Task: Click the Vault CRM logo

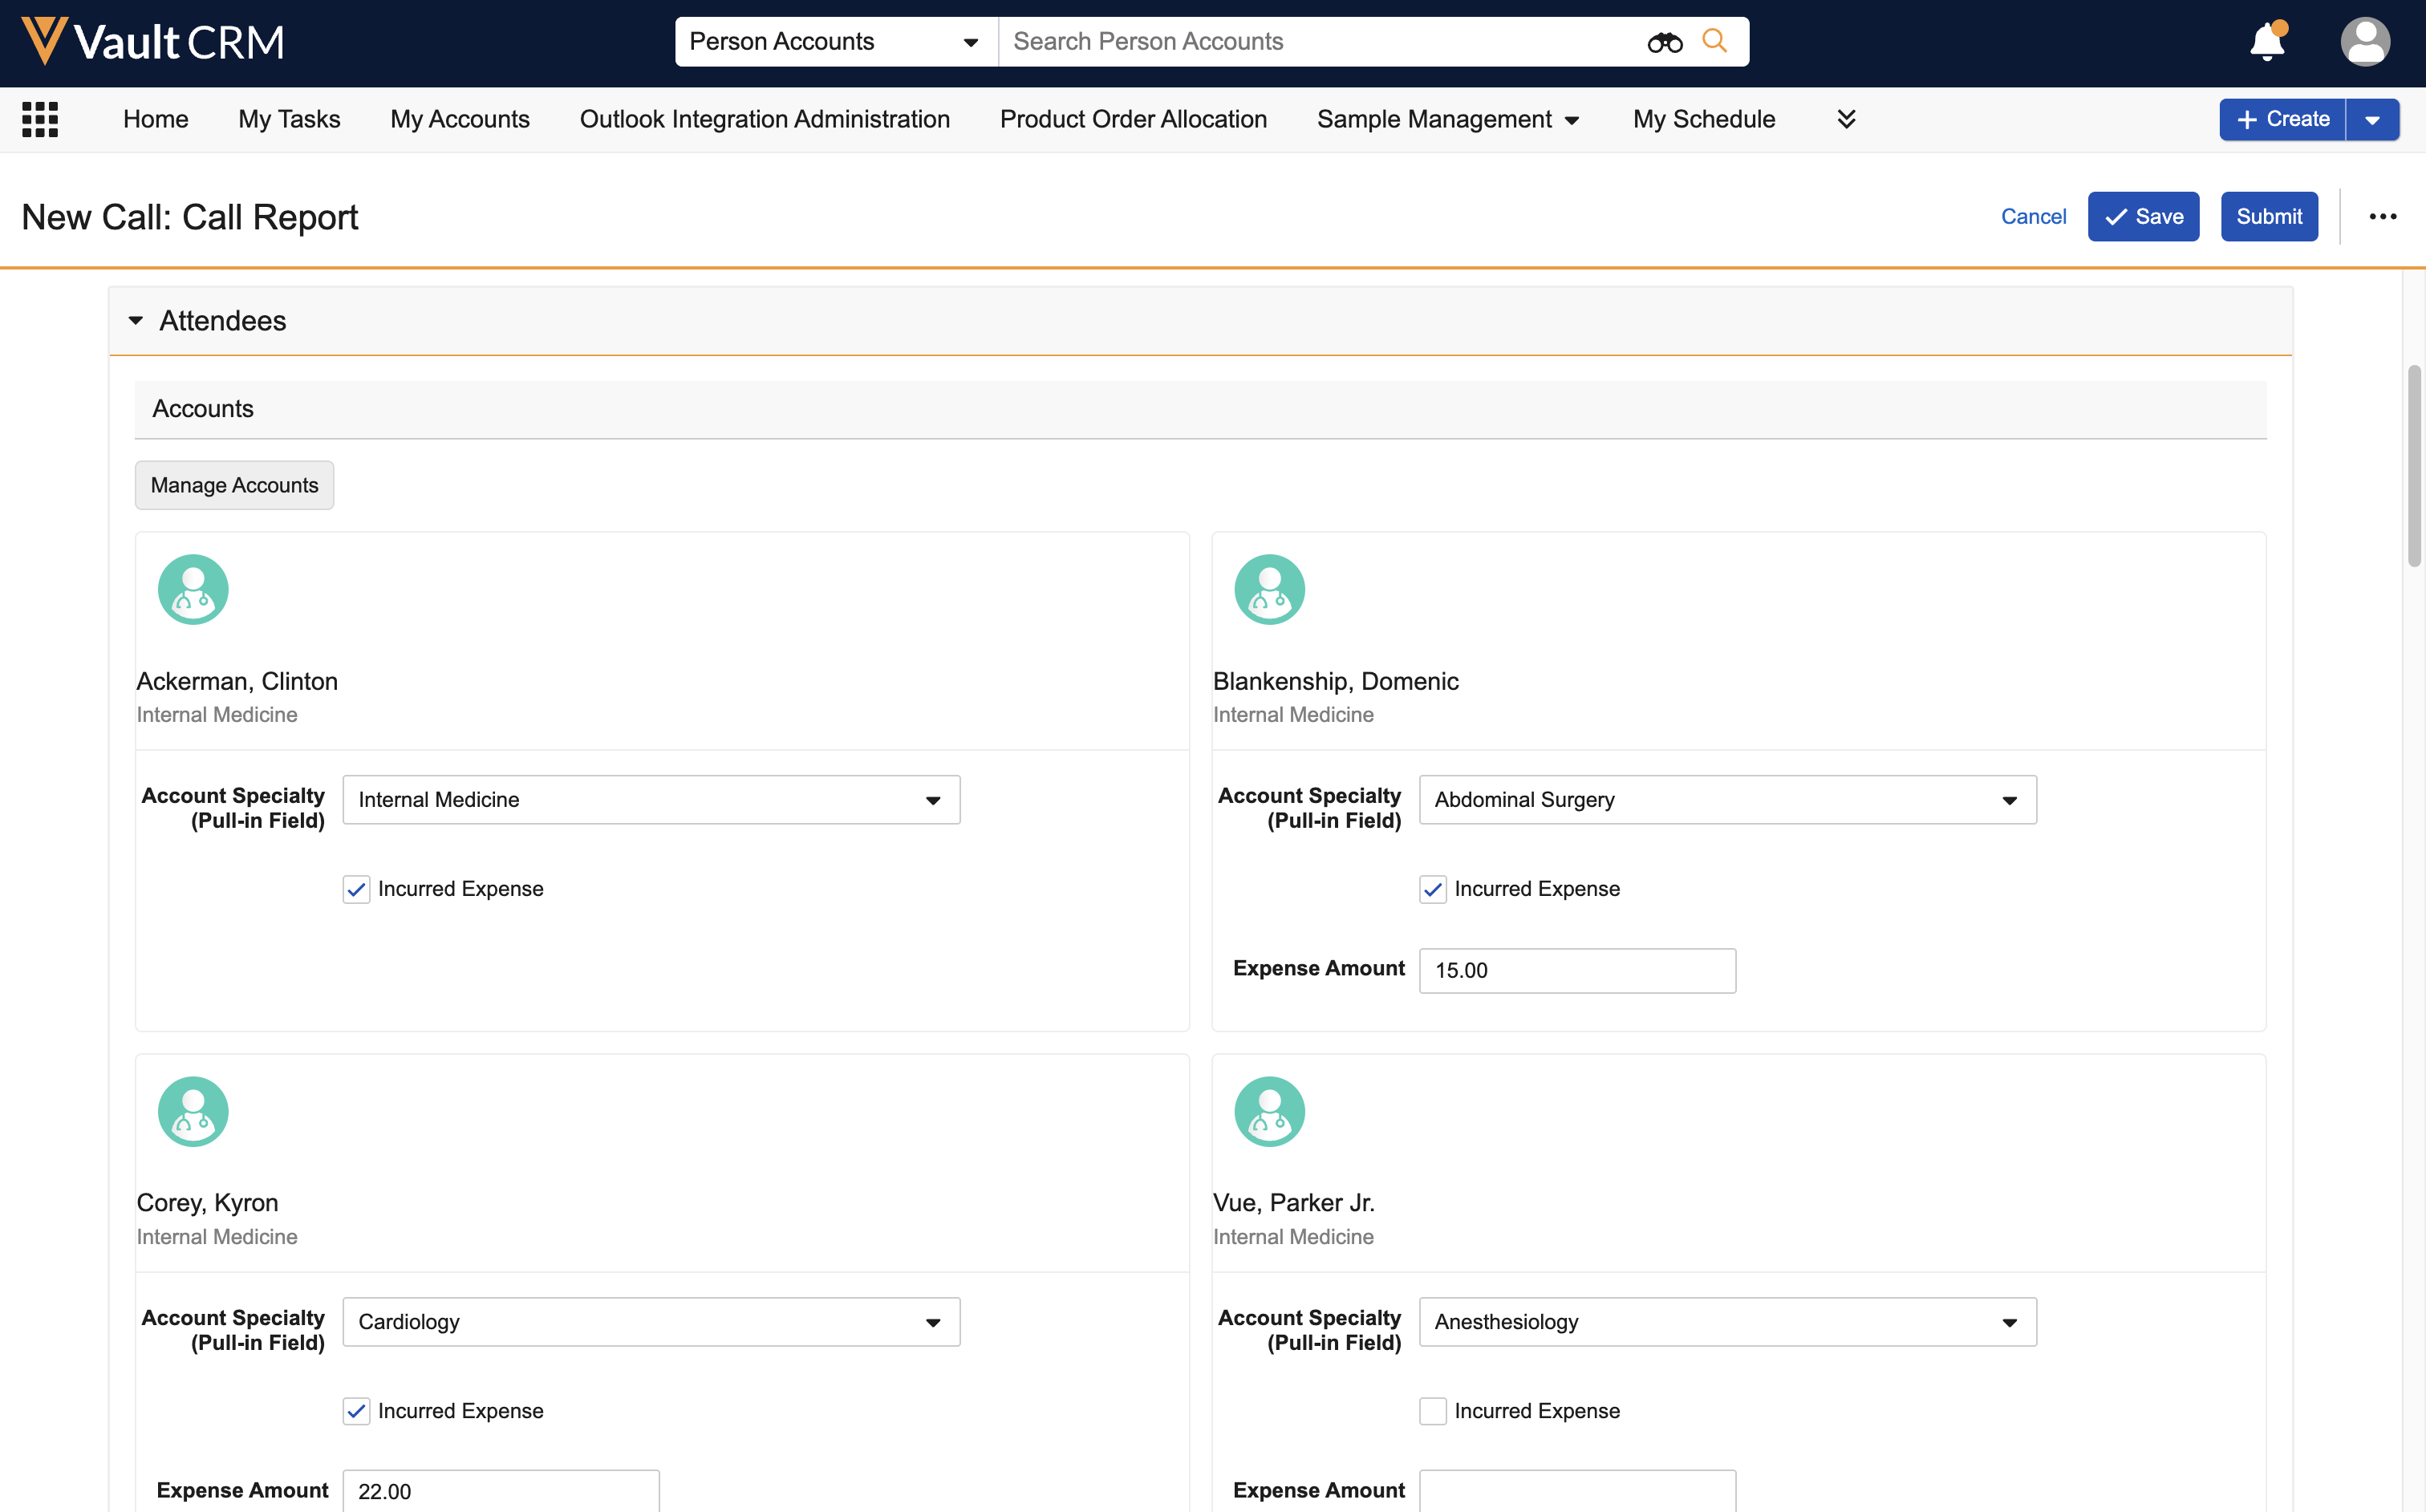Action: pos(153,42)
